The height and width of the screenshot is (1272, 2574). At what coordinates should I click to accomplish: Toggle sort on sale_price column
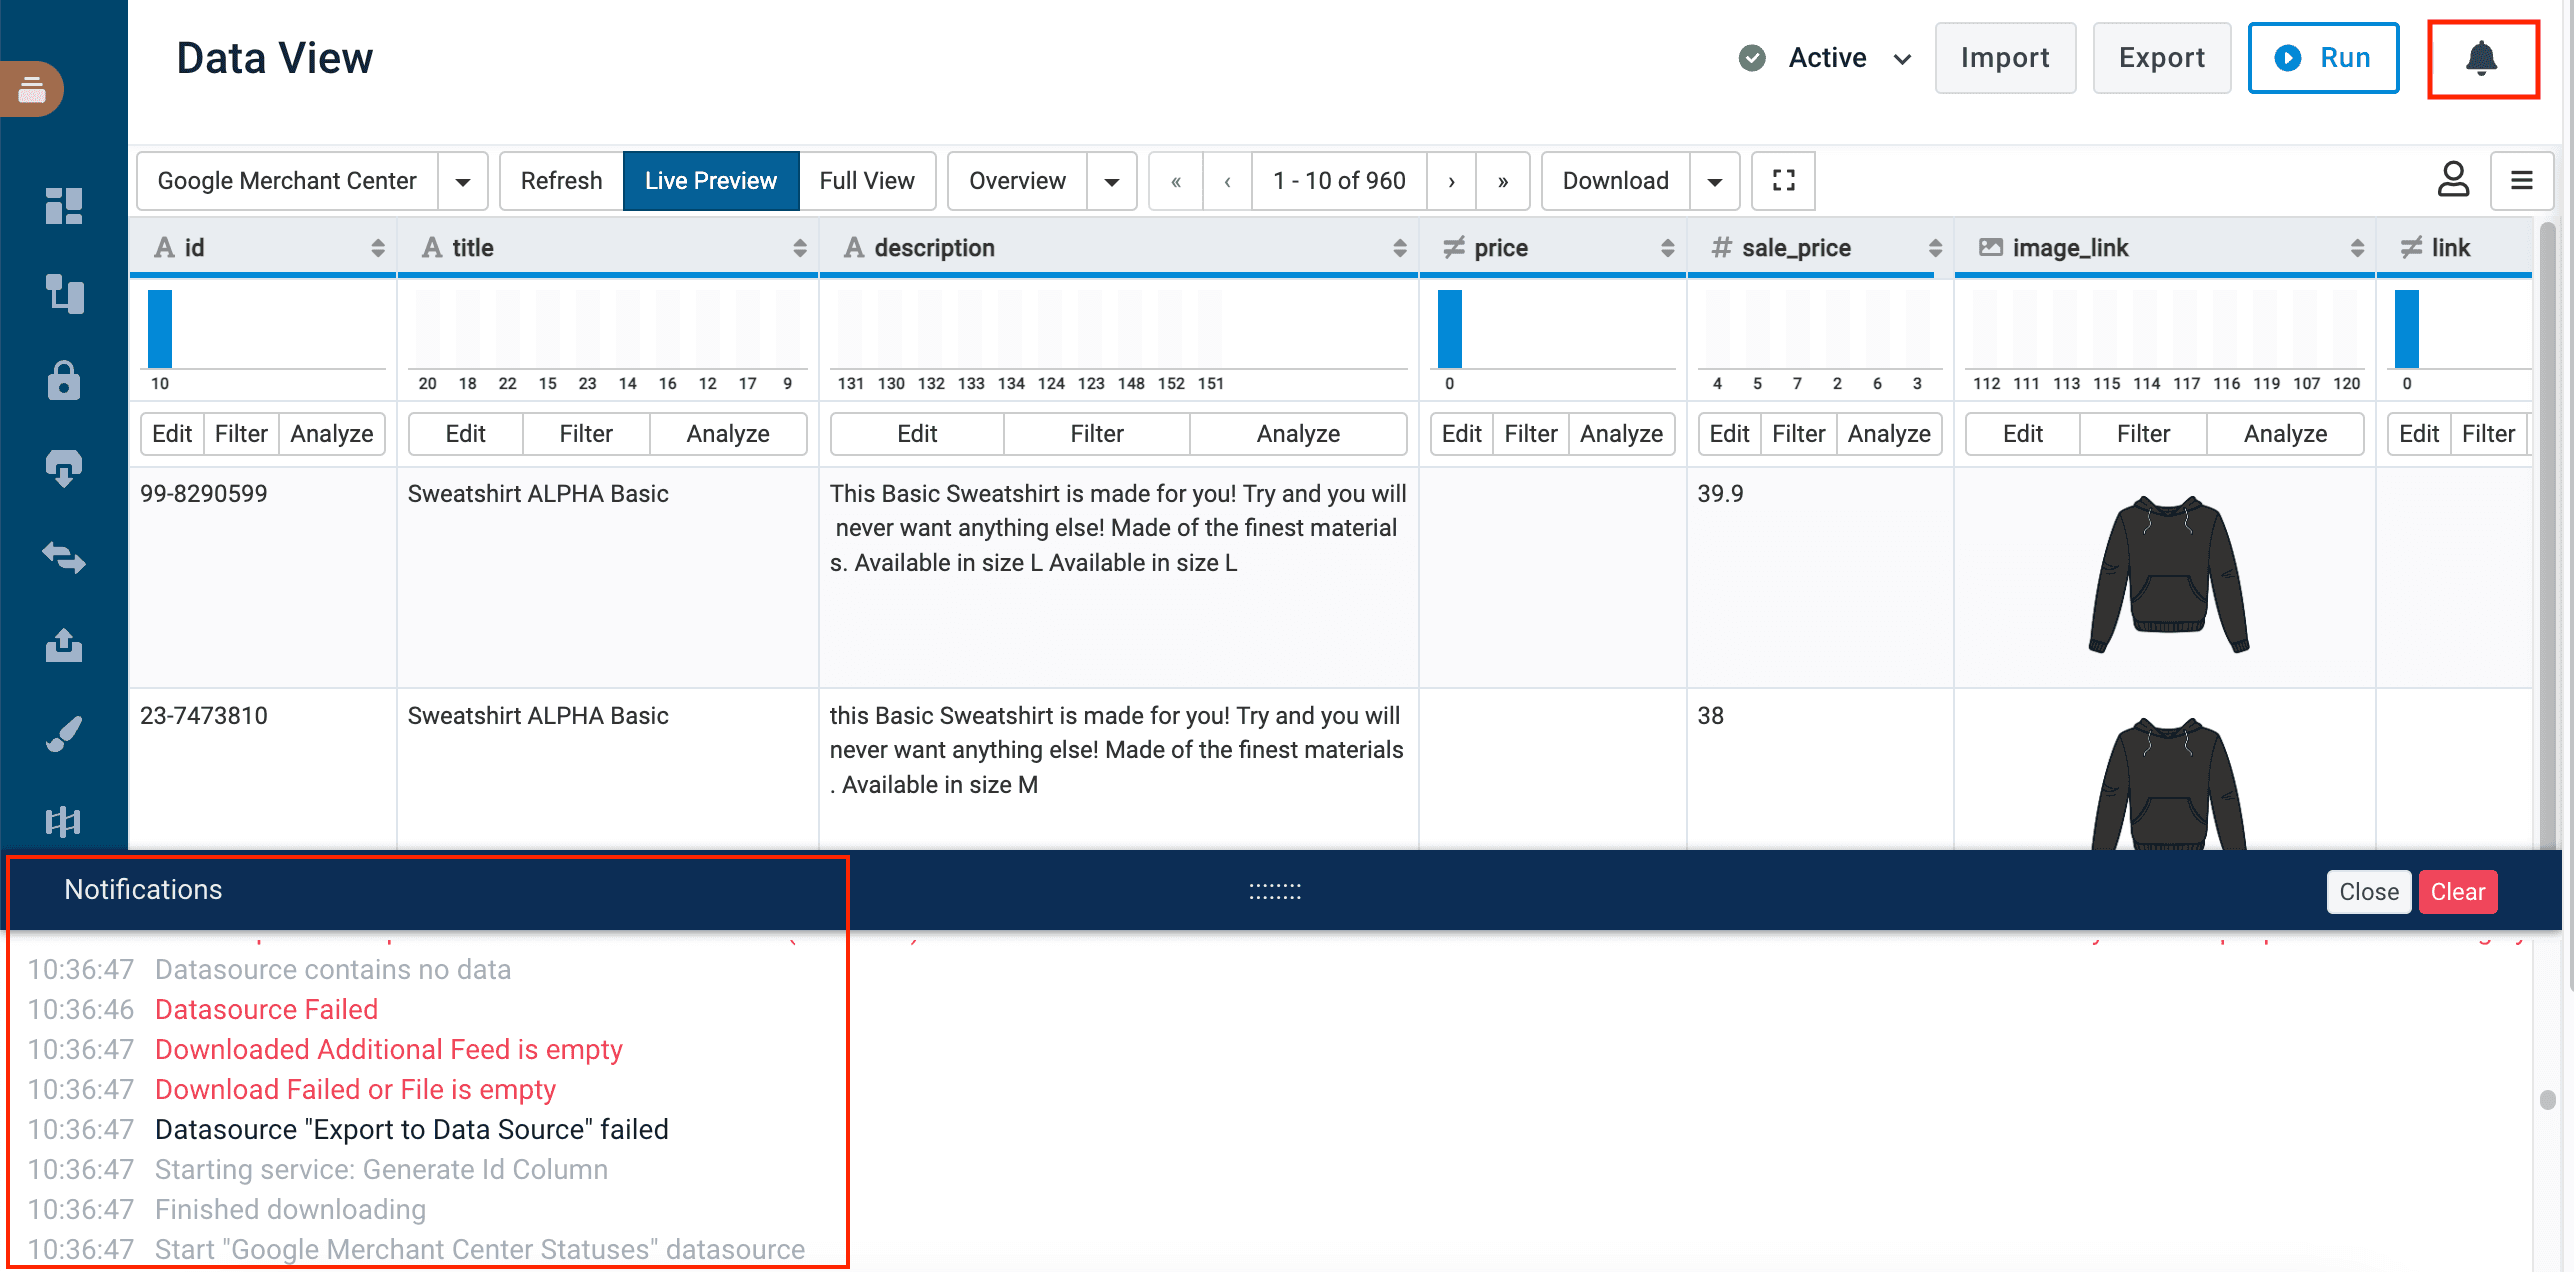pos(1935,248)
